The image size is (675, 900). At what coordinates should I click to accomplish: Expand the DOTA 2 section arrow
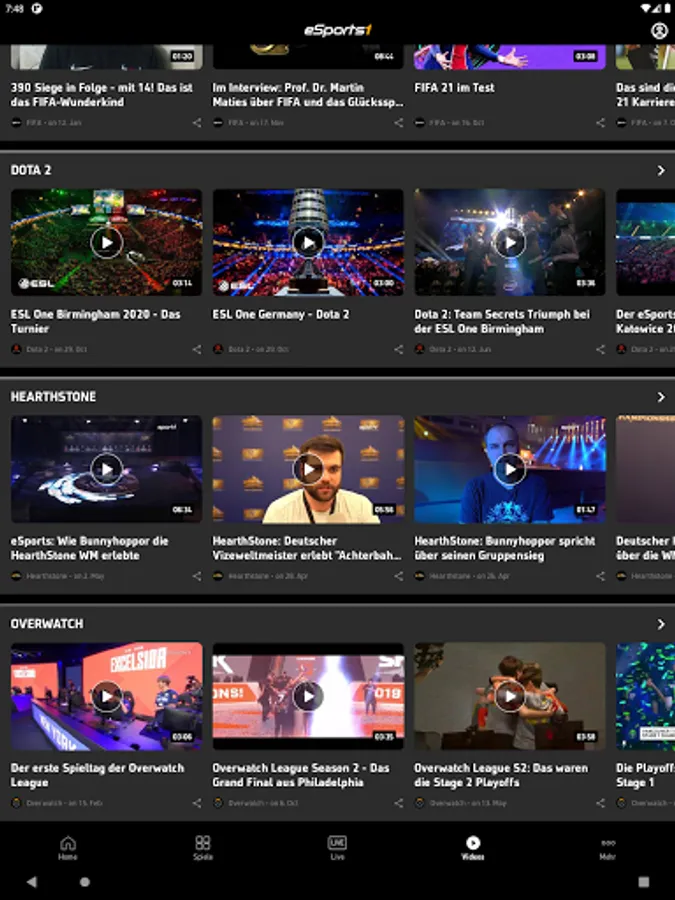661,170
